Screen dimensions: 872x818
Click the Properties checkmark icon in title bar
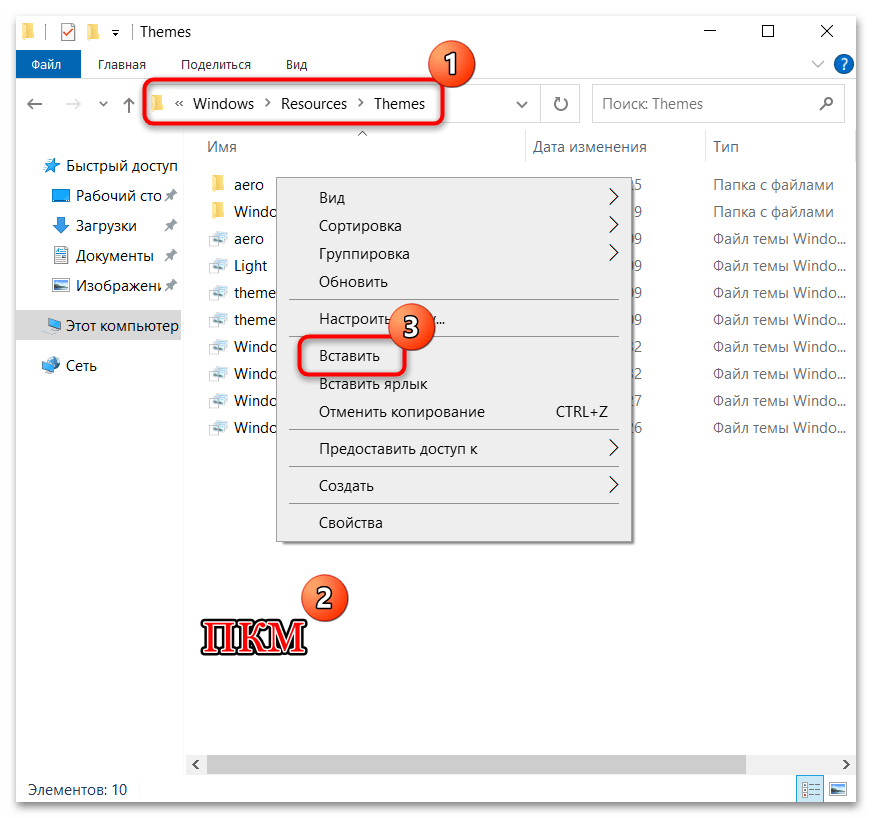coord(67,32)
